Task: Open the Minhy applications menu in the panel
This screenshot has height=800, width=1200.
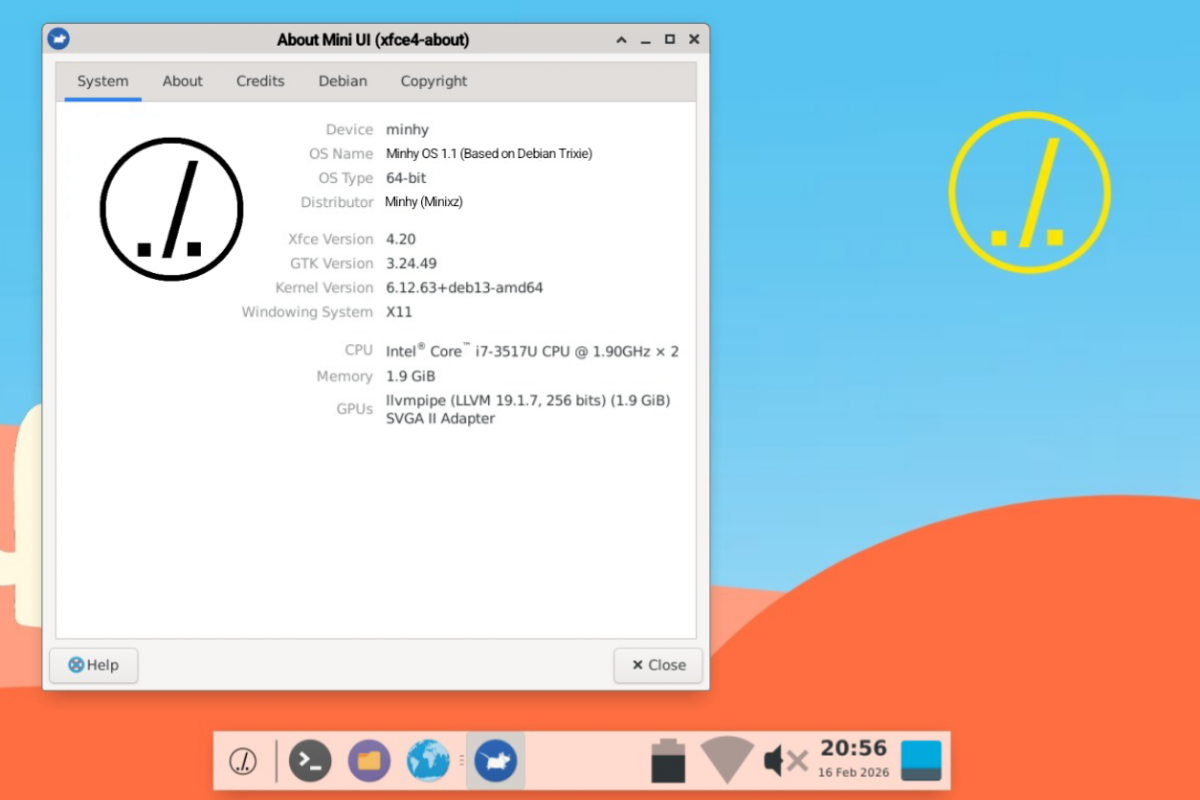Action: click(x=243, y=761)
